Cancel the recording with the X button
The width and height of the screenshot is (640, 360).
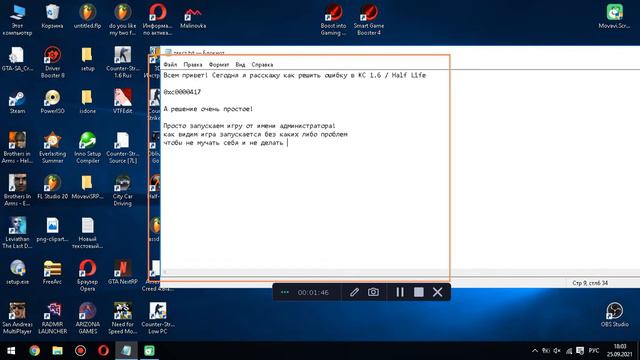click(x=438, y=292)
